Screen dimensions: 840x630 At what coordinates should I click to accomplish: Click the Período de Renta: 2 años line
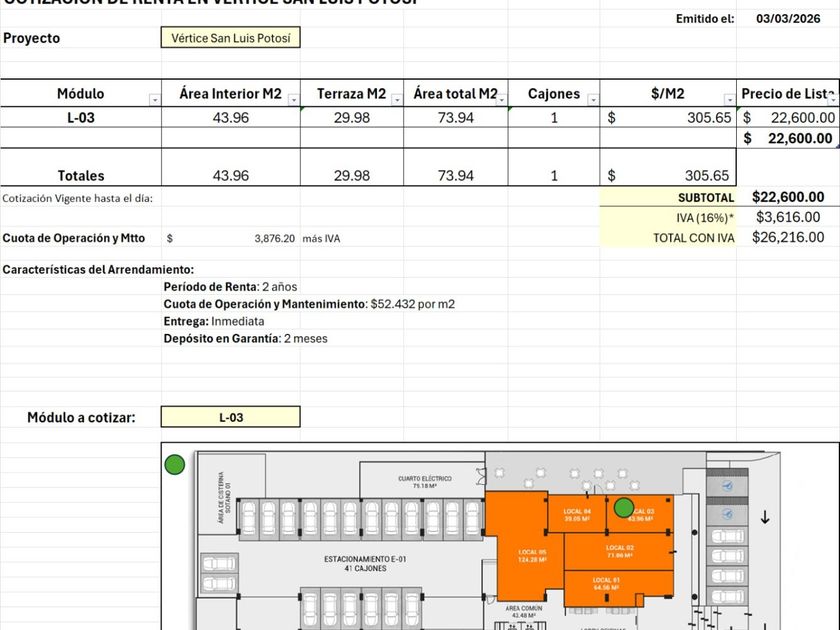pos(230,287)
